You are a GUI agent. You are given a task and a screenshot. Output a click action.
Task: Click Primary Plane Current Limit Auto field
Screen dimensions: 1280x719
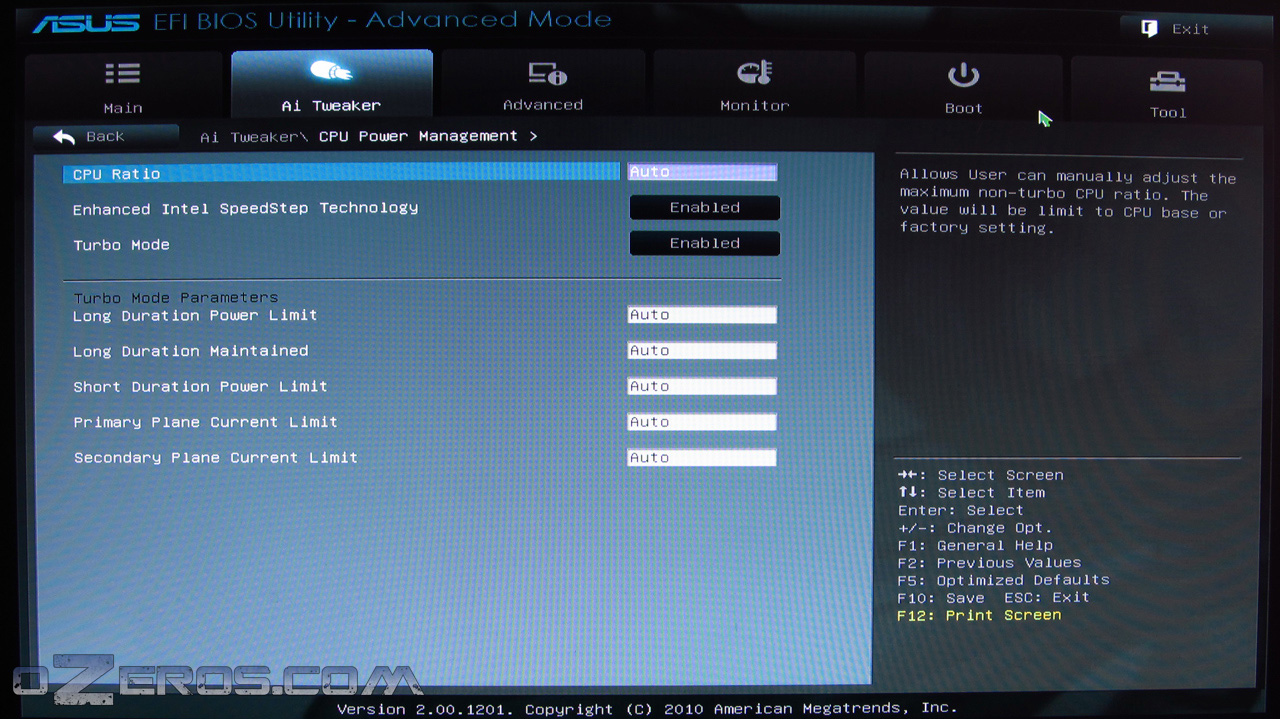702,422
